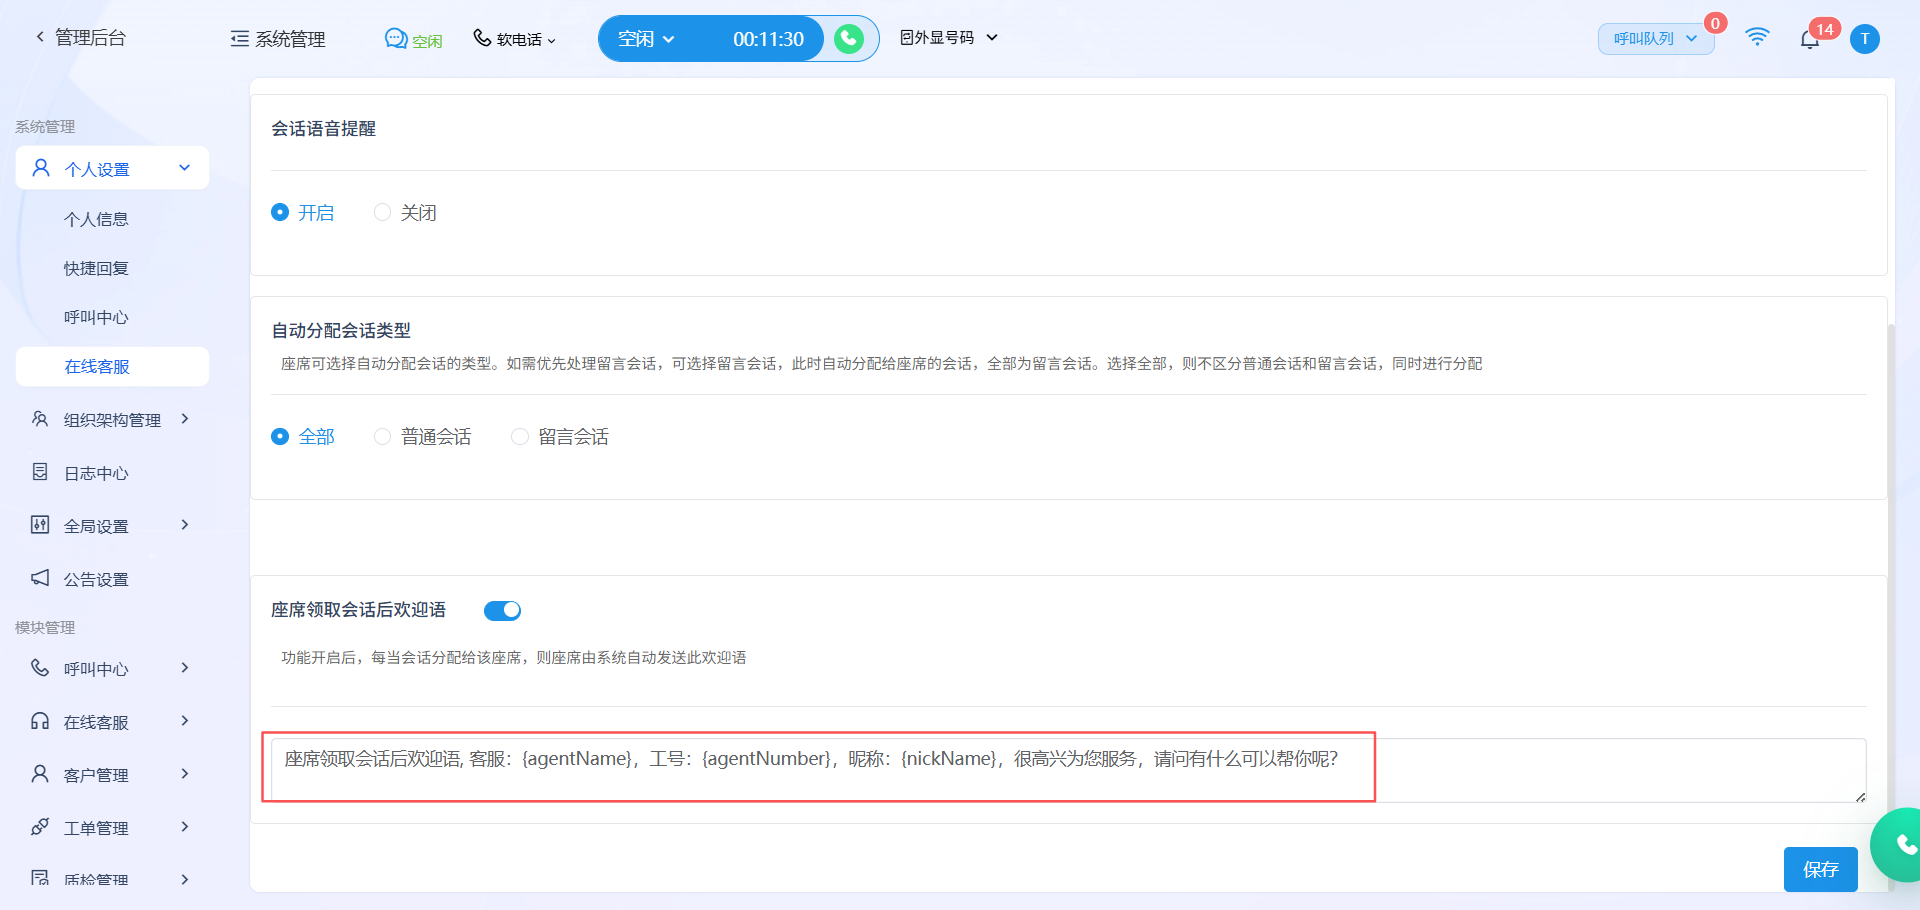1920x910 pixels.
Task: Expand the 质检管理 submenu arrow
Action: [x=185, y=879]
